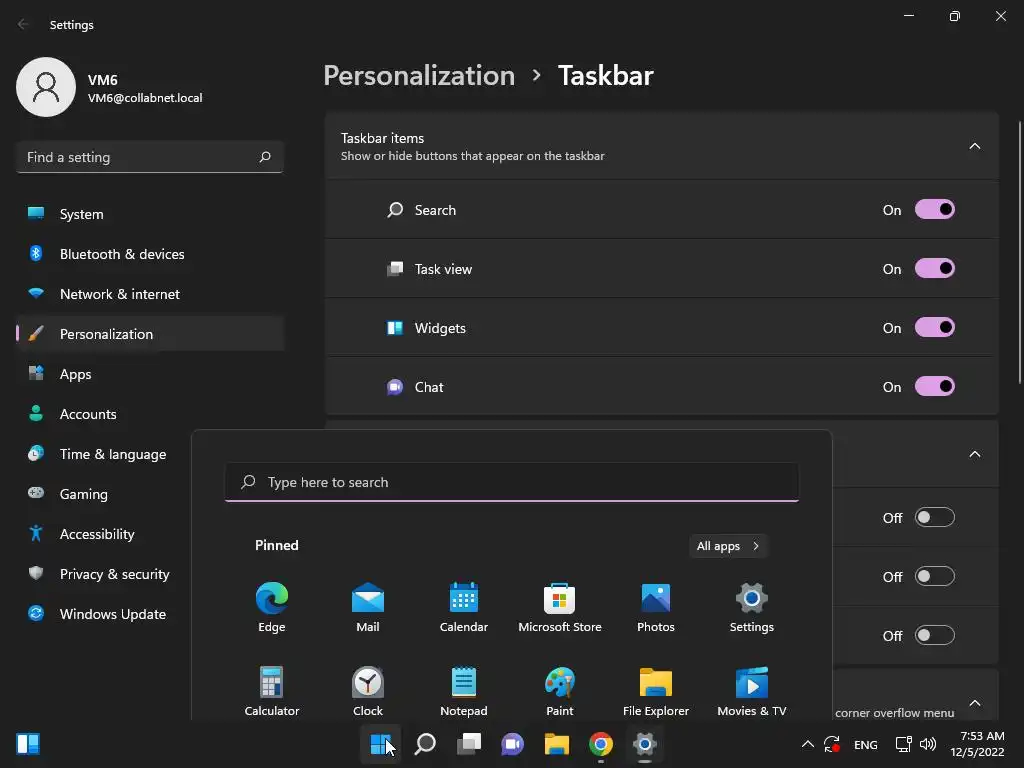1024x768 pixels.
Task: Launch Notepad from Start menu
Action: (464, 692)
